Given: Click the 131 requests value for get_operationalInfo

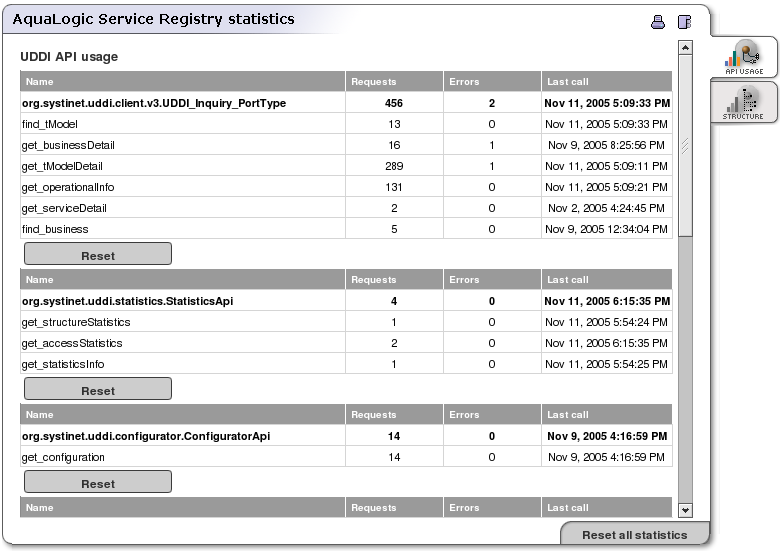Looking at the screenshot, I should tap(394, 187).
